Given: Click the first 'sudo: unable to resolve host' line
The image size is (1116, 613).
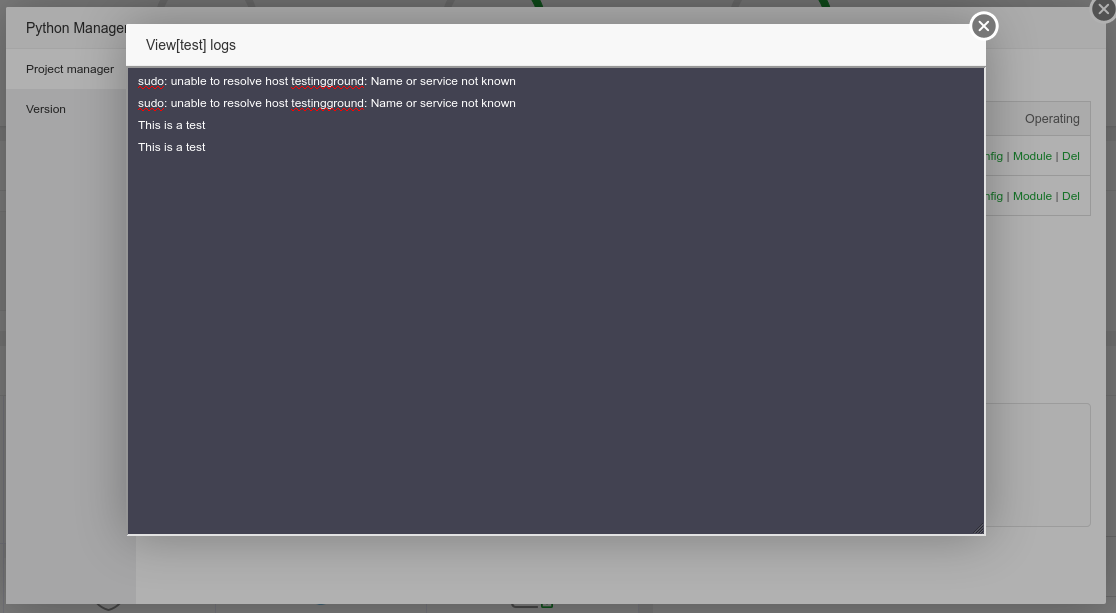Looking at the screenshot, I should point(327,81).
